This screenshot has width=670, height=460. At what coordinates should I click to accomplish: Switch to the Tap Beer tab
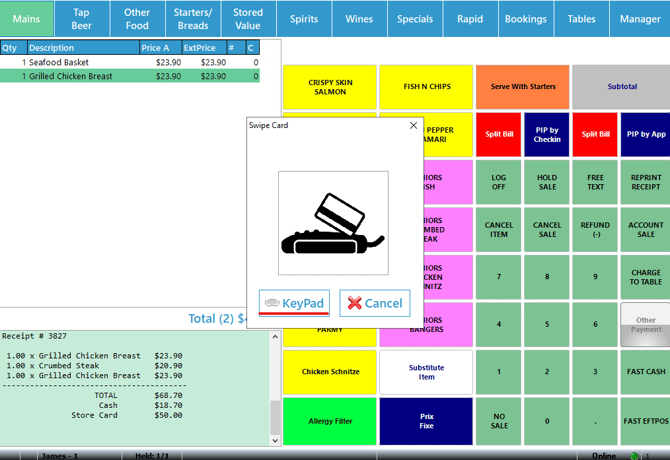(x=82, y=19)
